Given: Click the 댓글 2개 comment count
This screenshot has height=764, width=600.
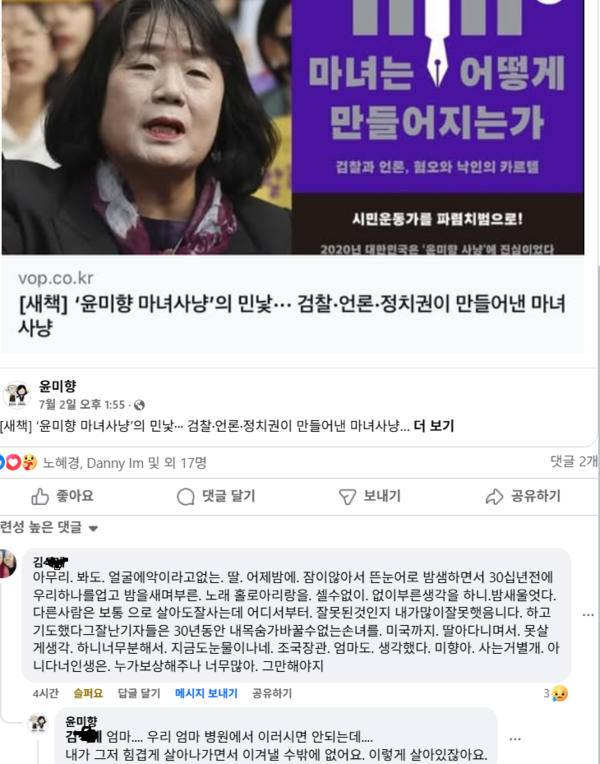Looking at the screenshot, I should (574, 461).
